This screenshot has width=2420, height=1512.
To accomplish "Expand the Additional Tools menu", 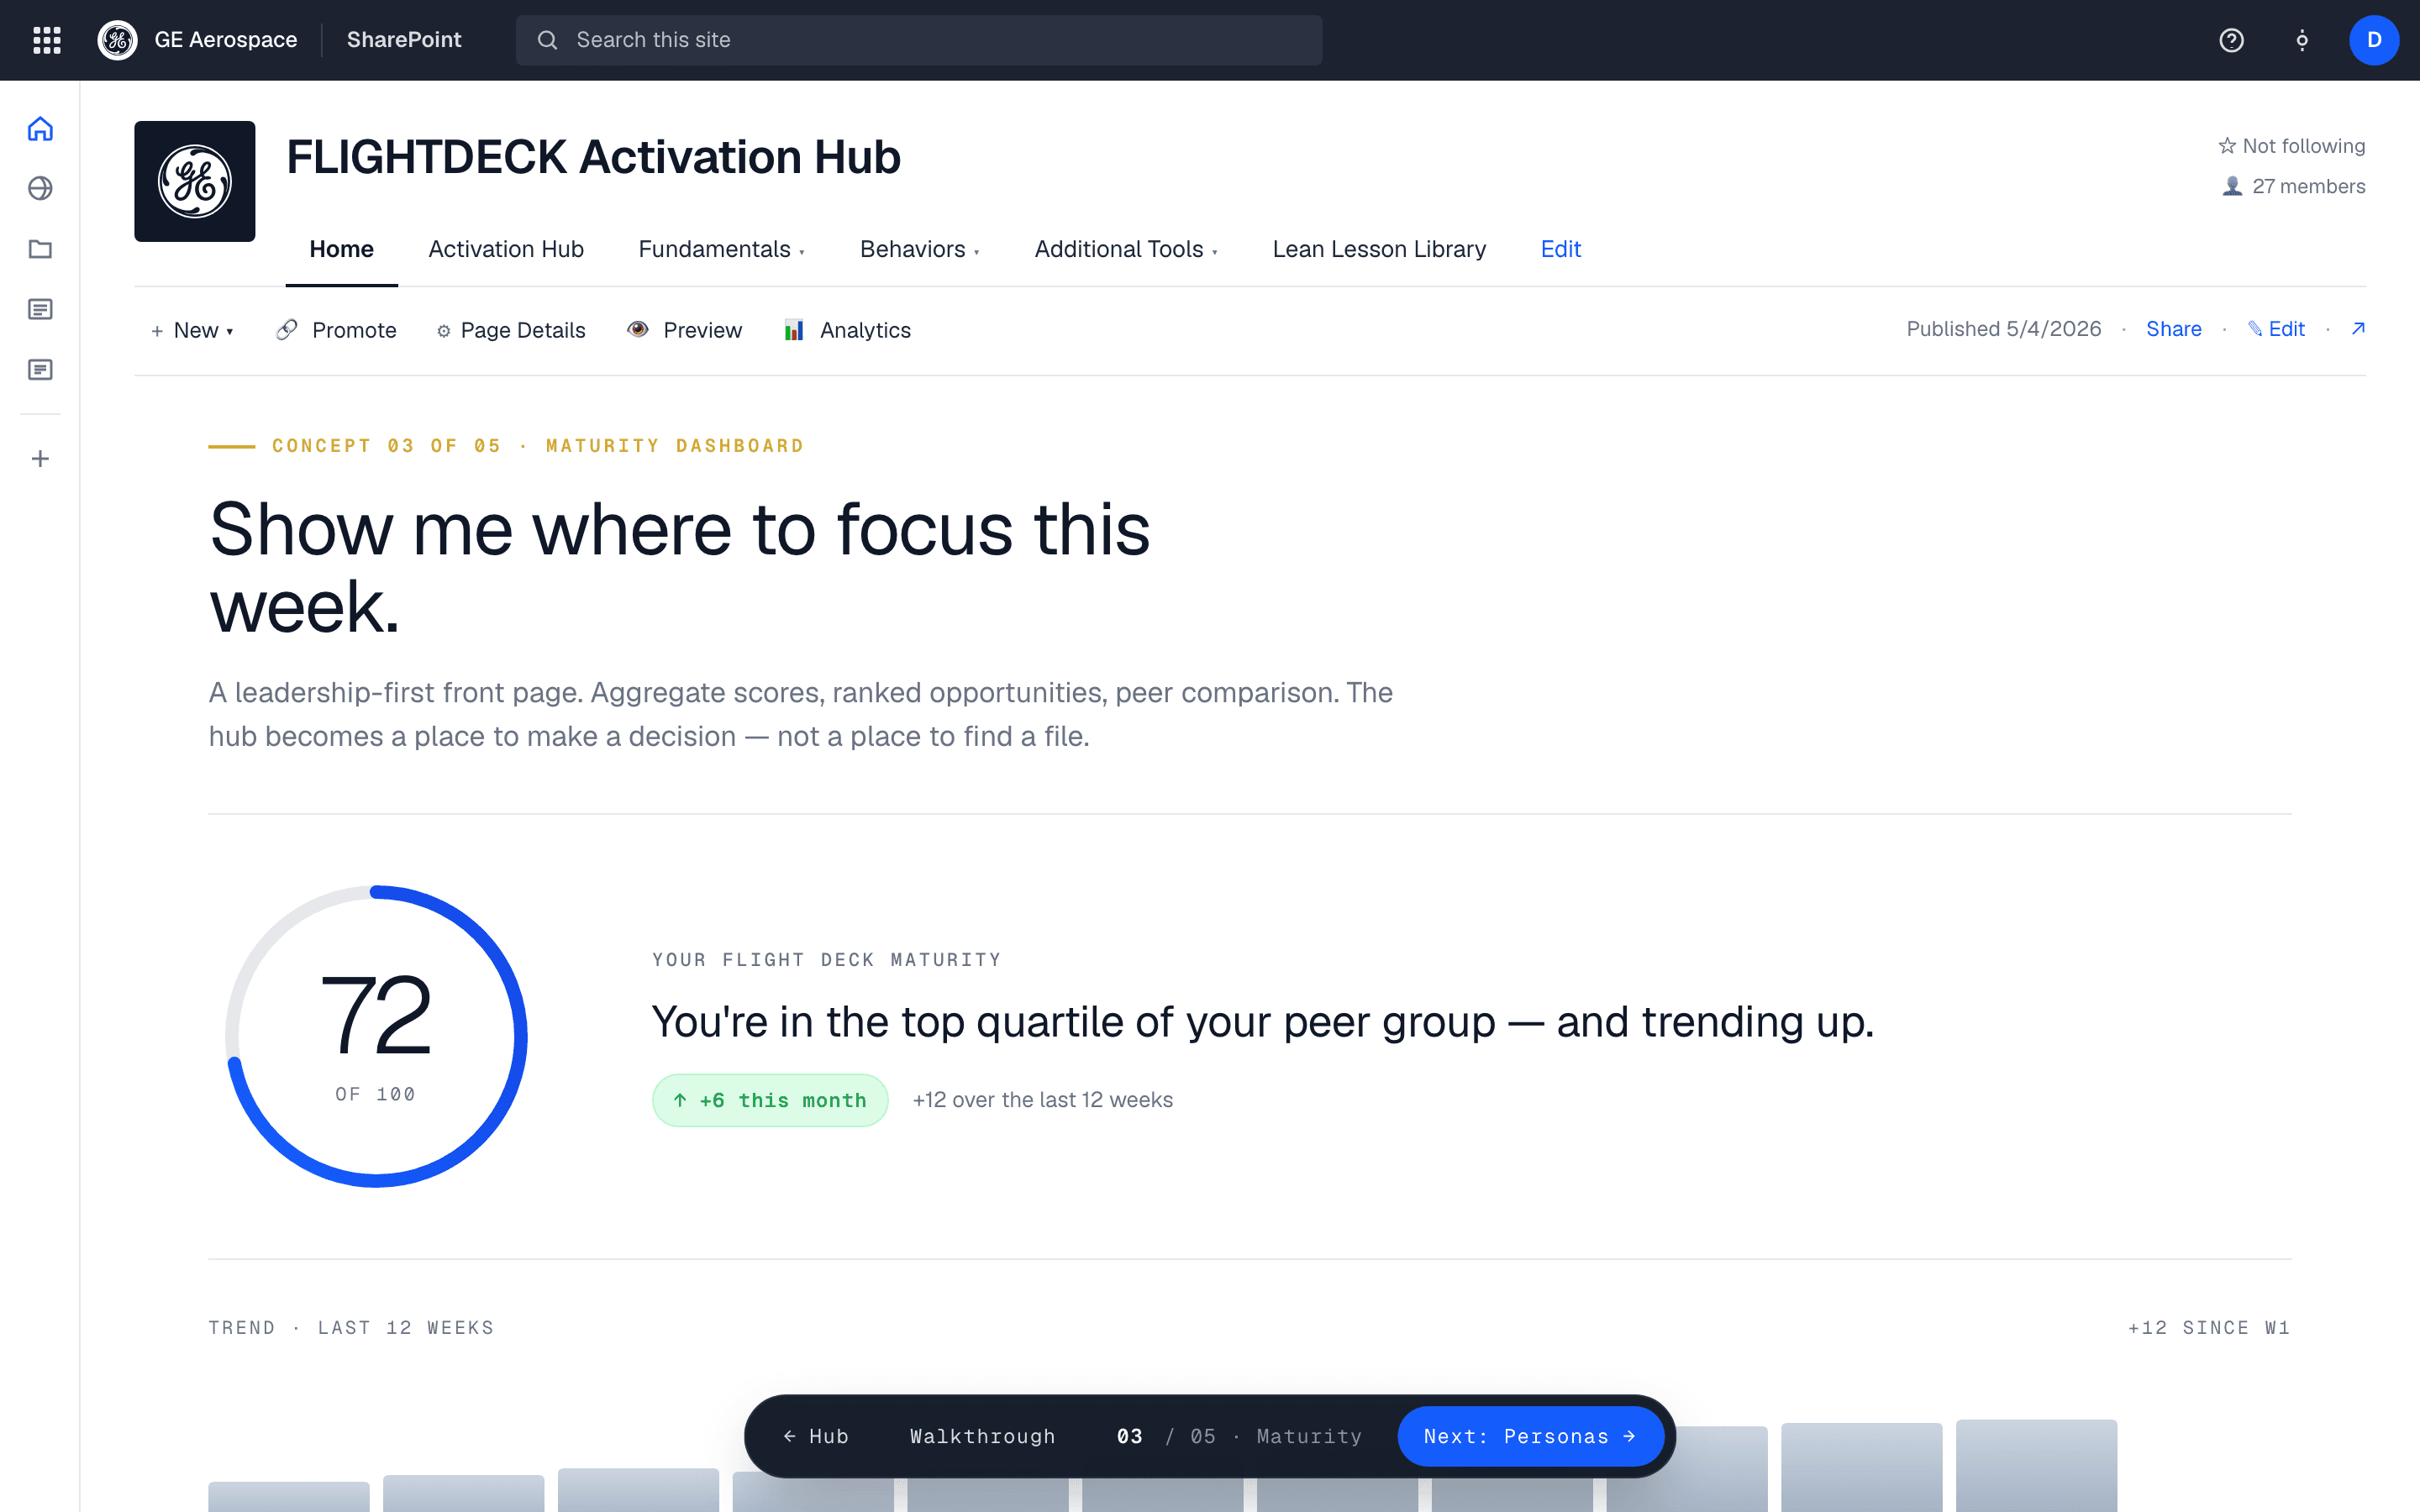I will (x=1126, y=249).
